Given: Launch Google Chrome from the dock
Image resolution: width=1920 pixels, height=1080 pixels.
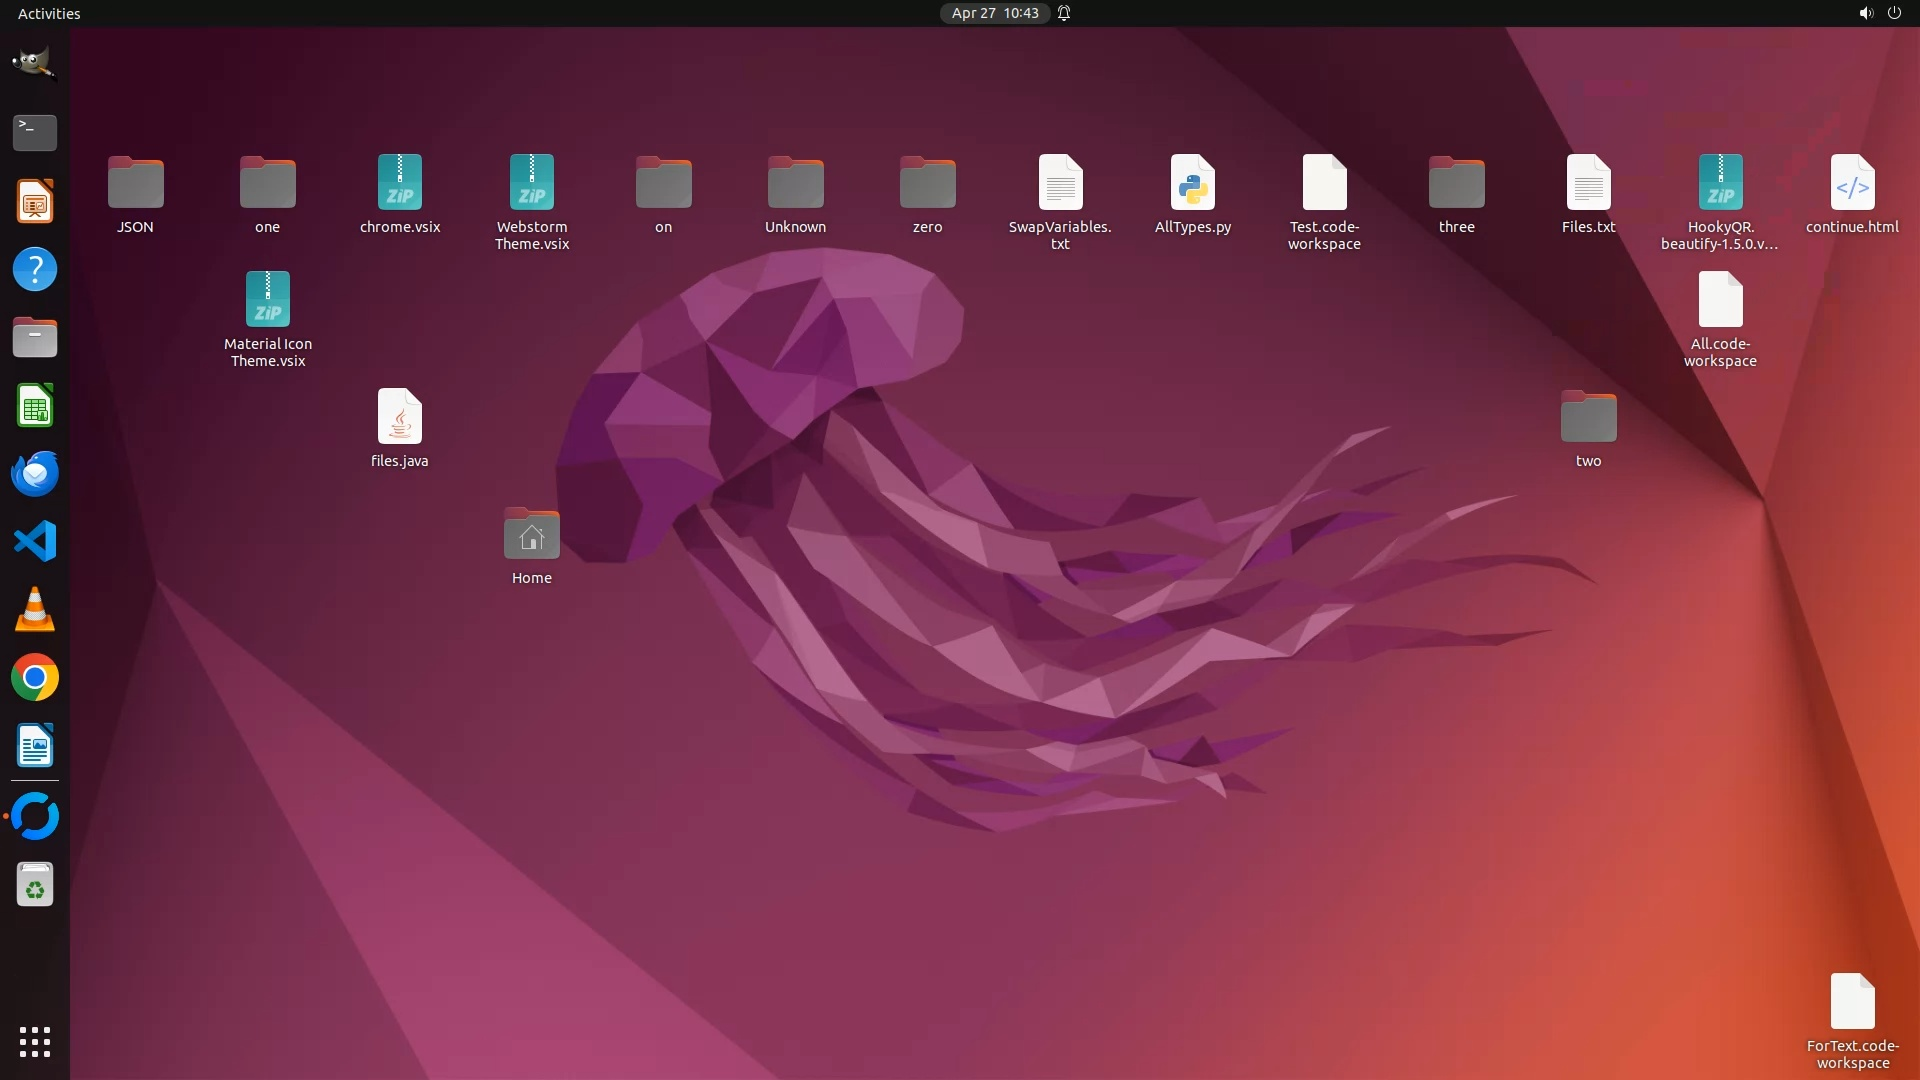Looking at the screenshot, I should coord(35,678).
